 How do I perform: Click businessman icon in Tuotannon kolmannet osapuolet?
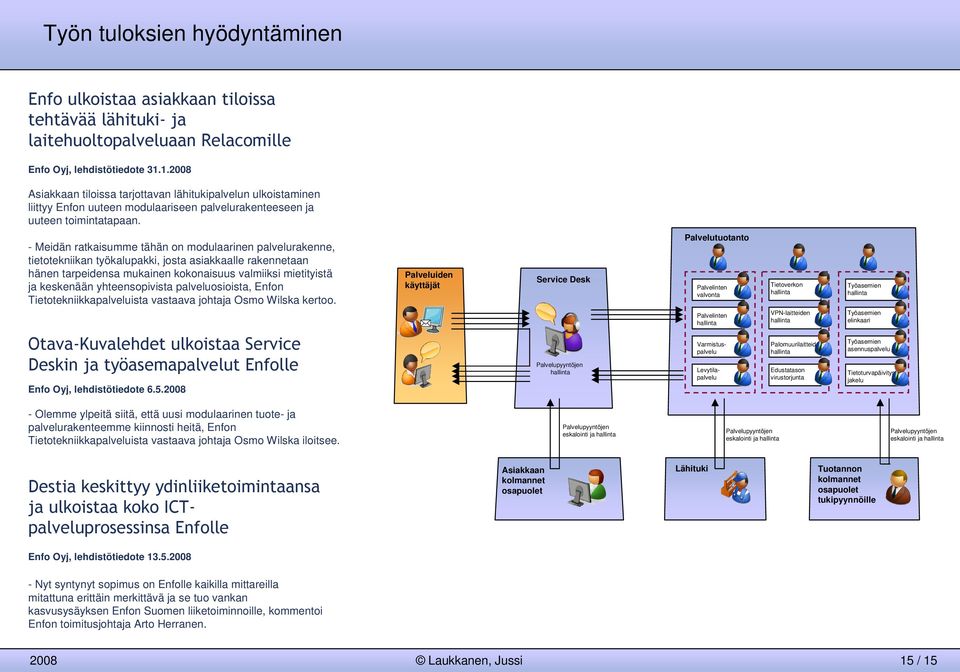[x=898, y=487]
